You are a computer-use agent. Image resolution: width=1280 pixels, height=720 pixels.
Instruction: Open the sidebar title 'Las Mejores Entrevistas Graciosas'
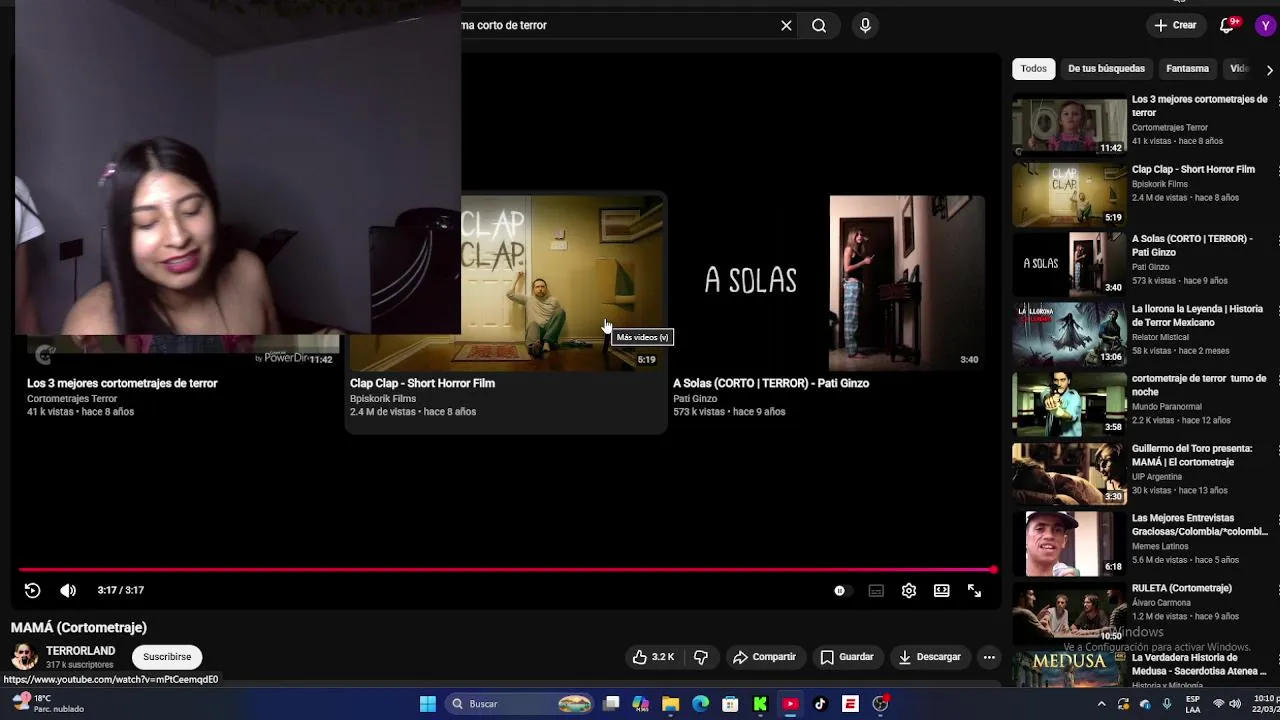click(x=1200, y=525)
